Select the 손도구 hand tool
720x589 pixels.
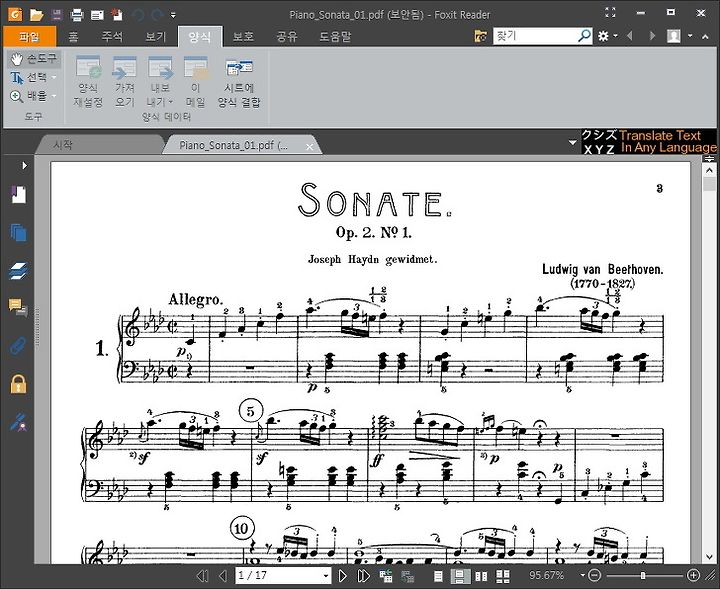(34, 58)
